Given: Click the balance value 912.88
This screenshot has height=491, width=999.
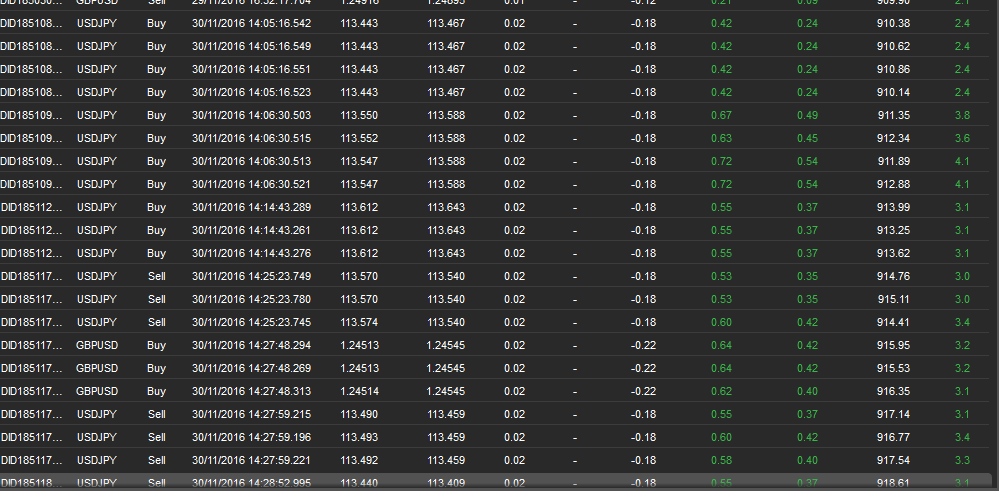Looking at the screenshot, I should (893, 184).
